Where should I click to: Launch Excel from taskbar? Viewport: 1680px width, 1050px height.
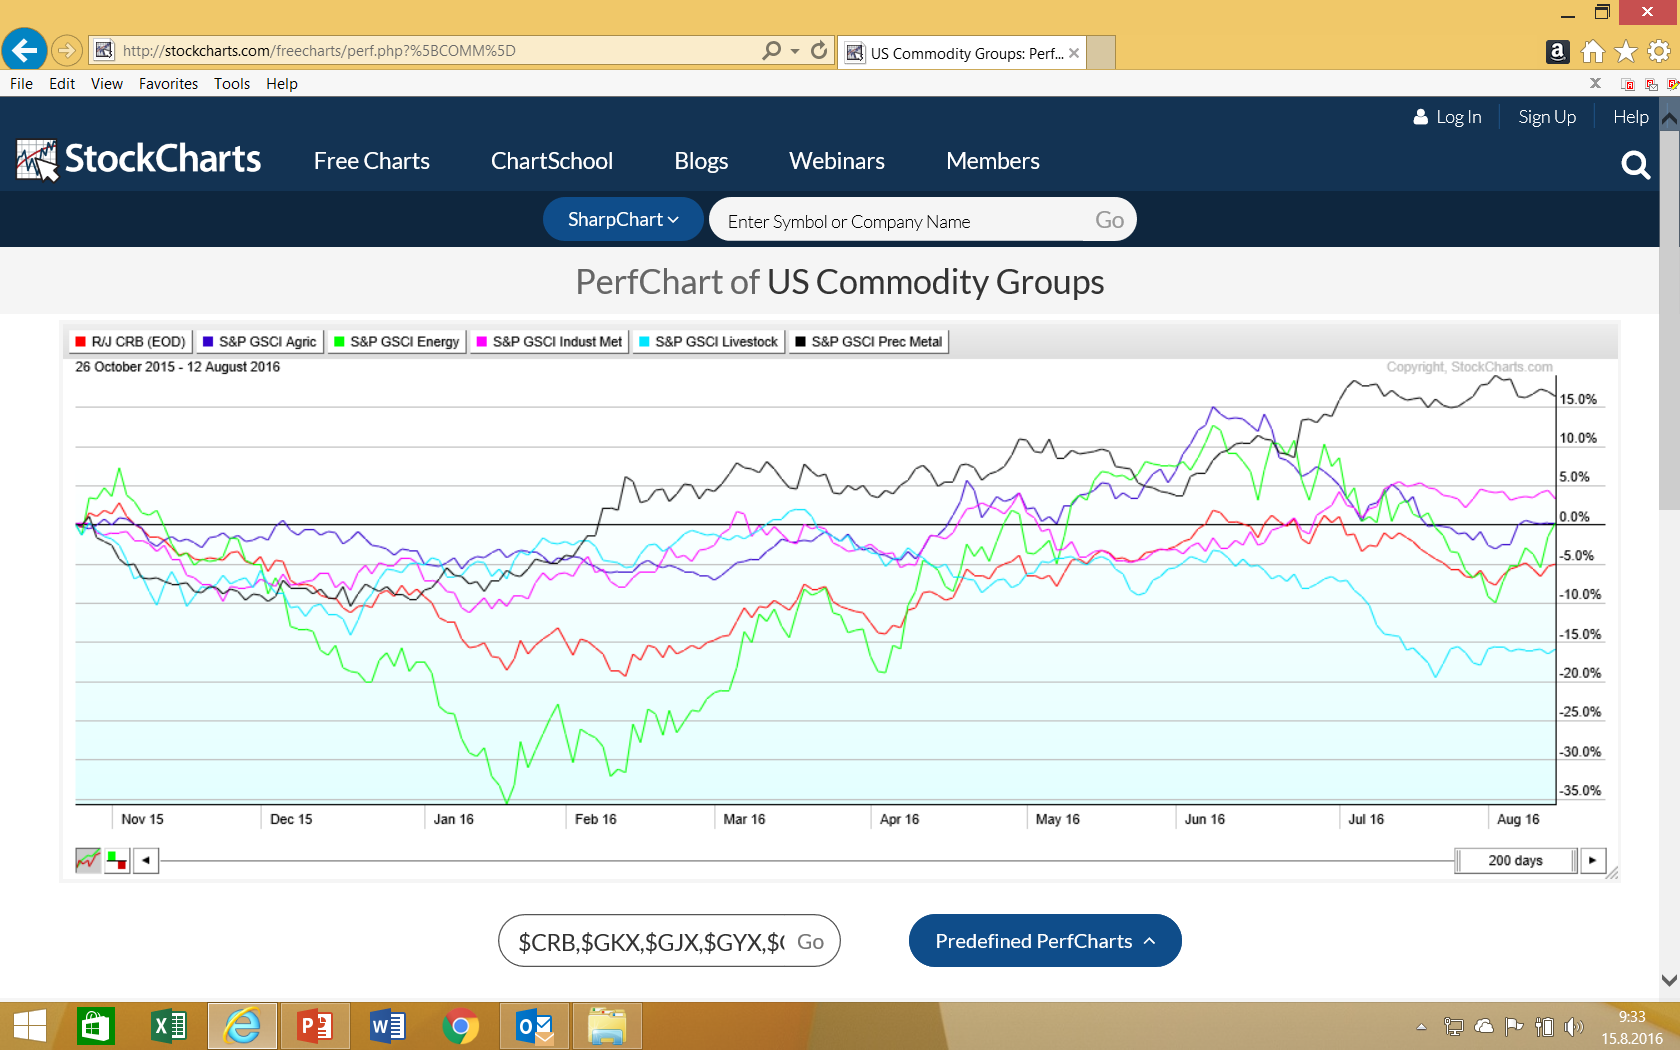pos(168,1026)
